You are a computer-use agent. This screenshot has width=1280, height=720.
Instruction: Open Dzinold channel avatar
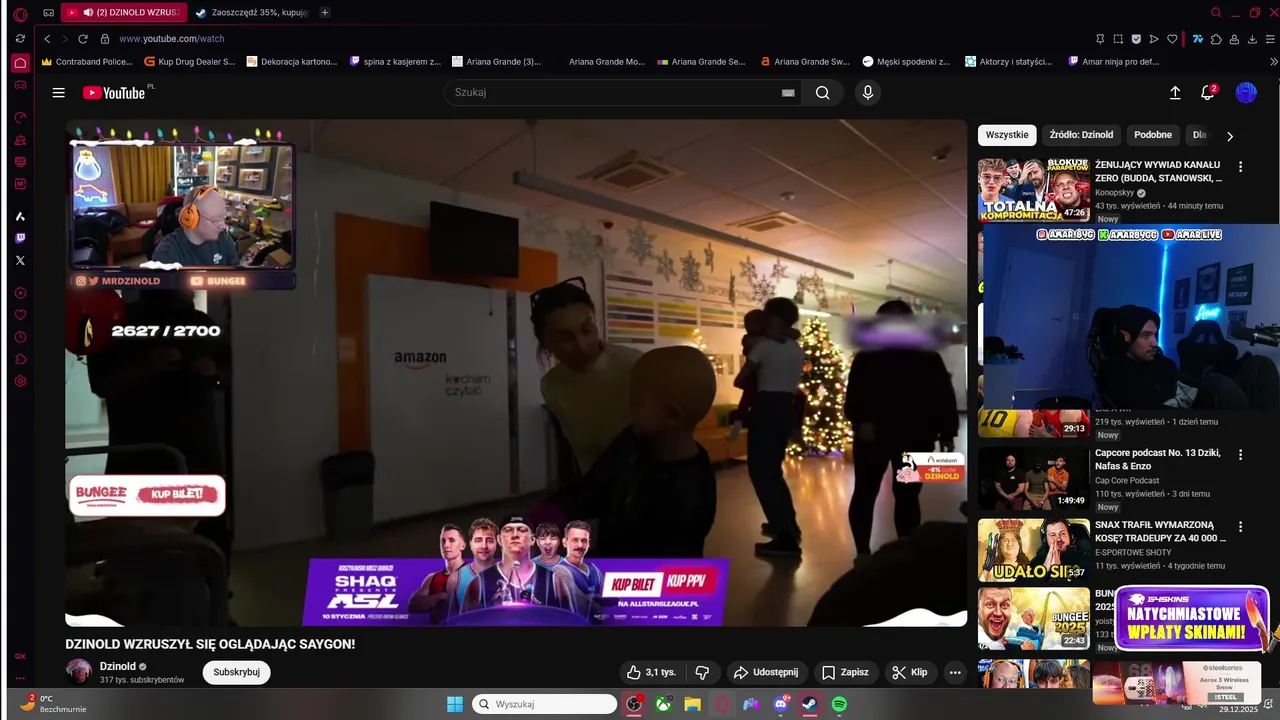(x=78, y=672)
